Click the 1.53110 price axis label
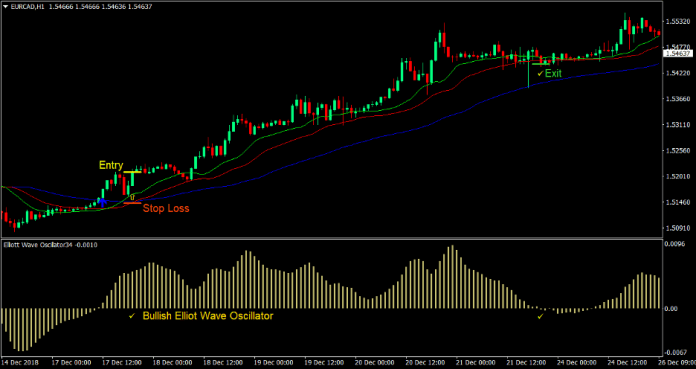The image size is (696, 369). tap(679, 125)
